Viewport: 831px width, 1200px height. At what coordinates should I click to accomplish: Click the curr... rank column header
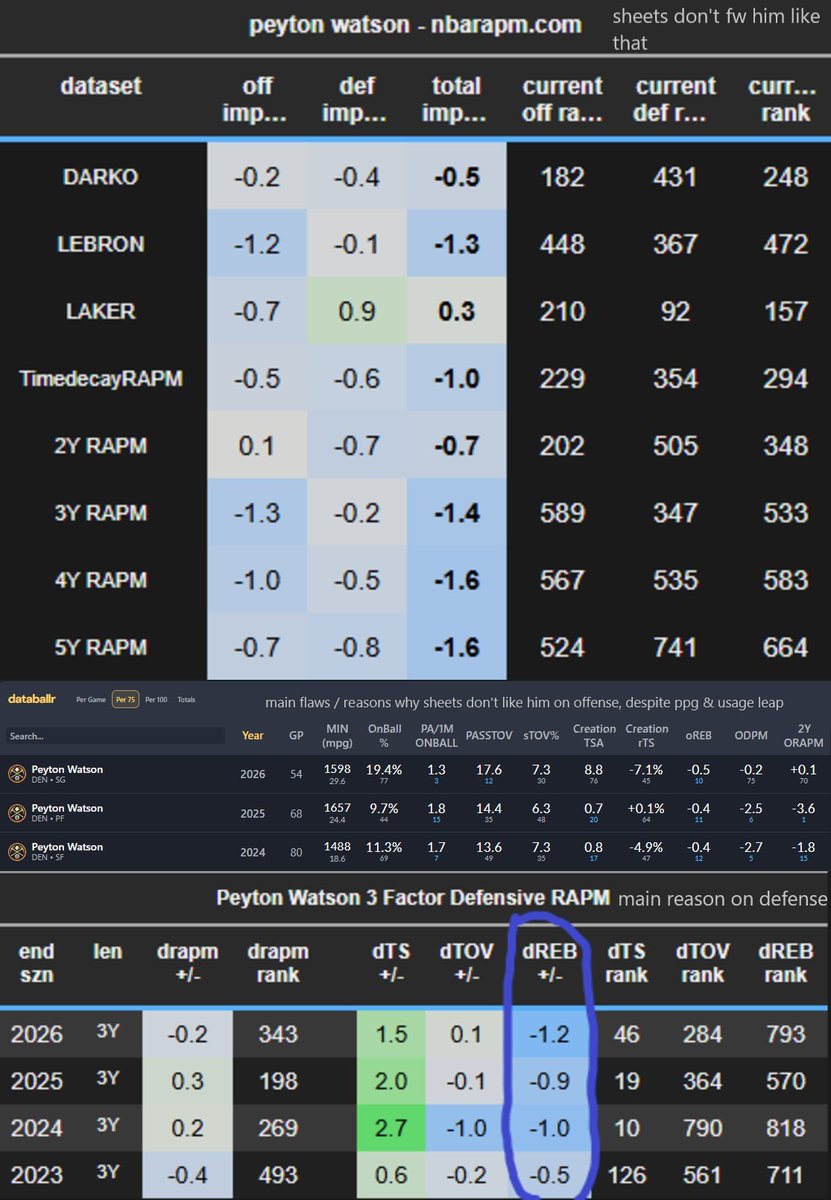785,99
